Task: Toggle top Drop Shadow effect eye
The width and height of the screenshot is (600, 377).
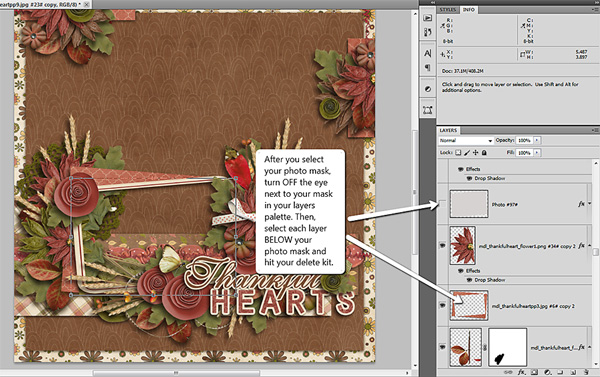Action: tap(469, 178)
